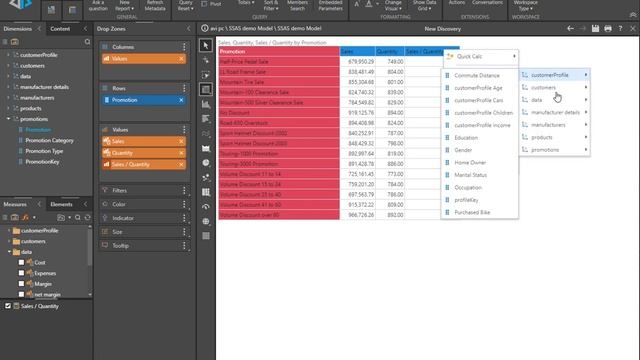Open the Show Data Grid dropdown
The height and width of the screenshot is (360, 640).
coord(424,5)
